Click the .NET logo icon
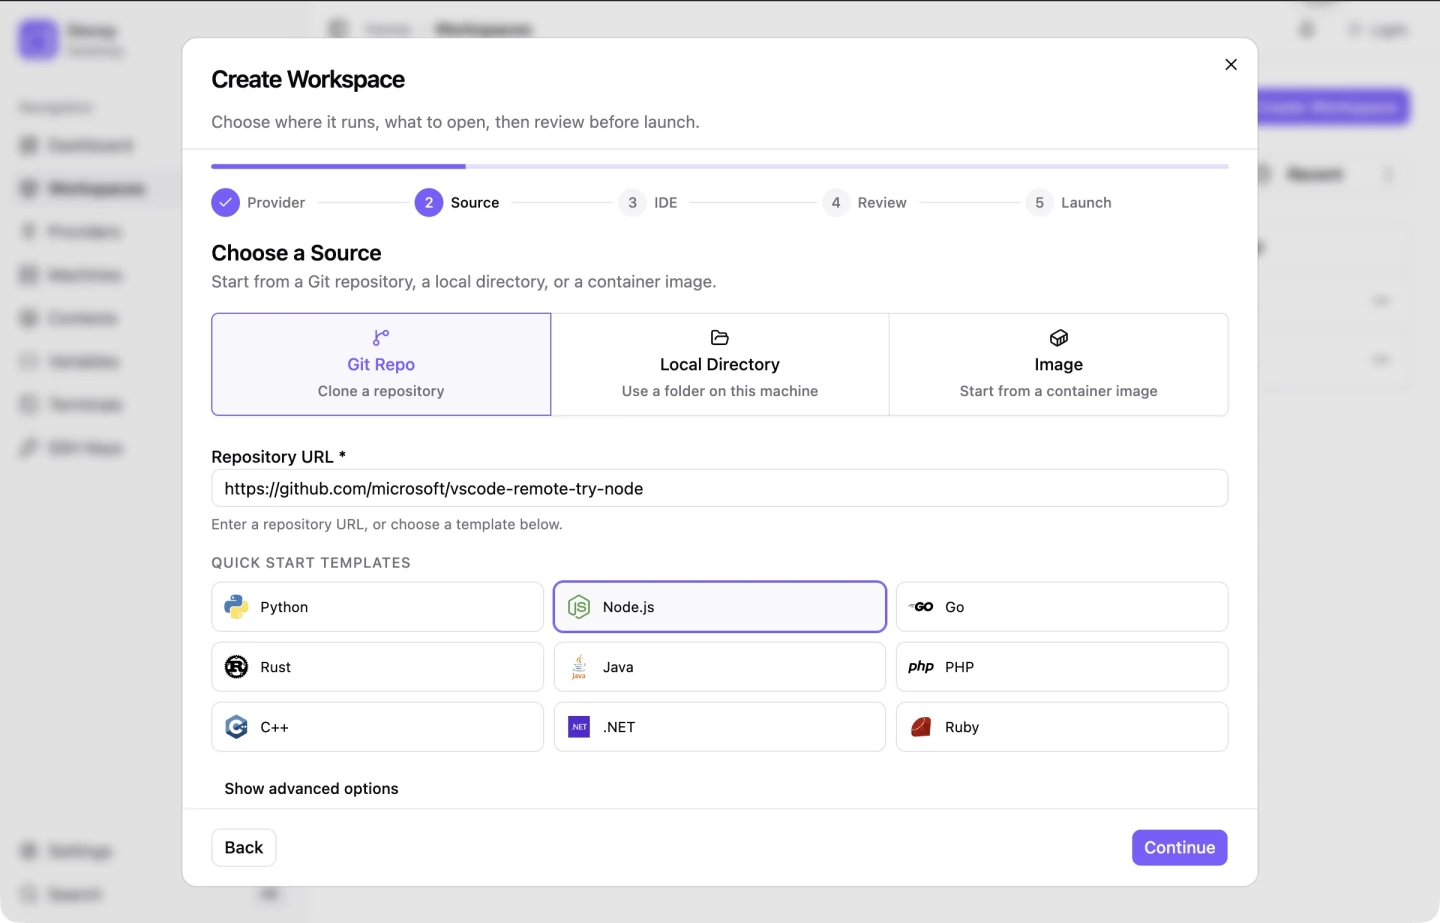 pyautogui.click(x=579, y=727)
